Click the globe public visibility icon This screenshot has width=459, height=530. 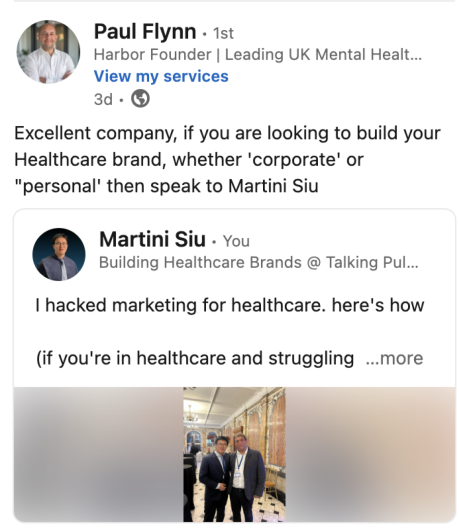pos(140,99)
